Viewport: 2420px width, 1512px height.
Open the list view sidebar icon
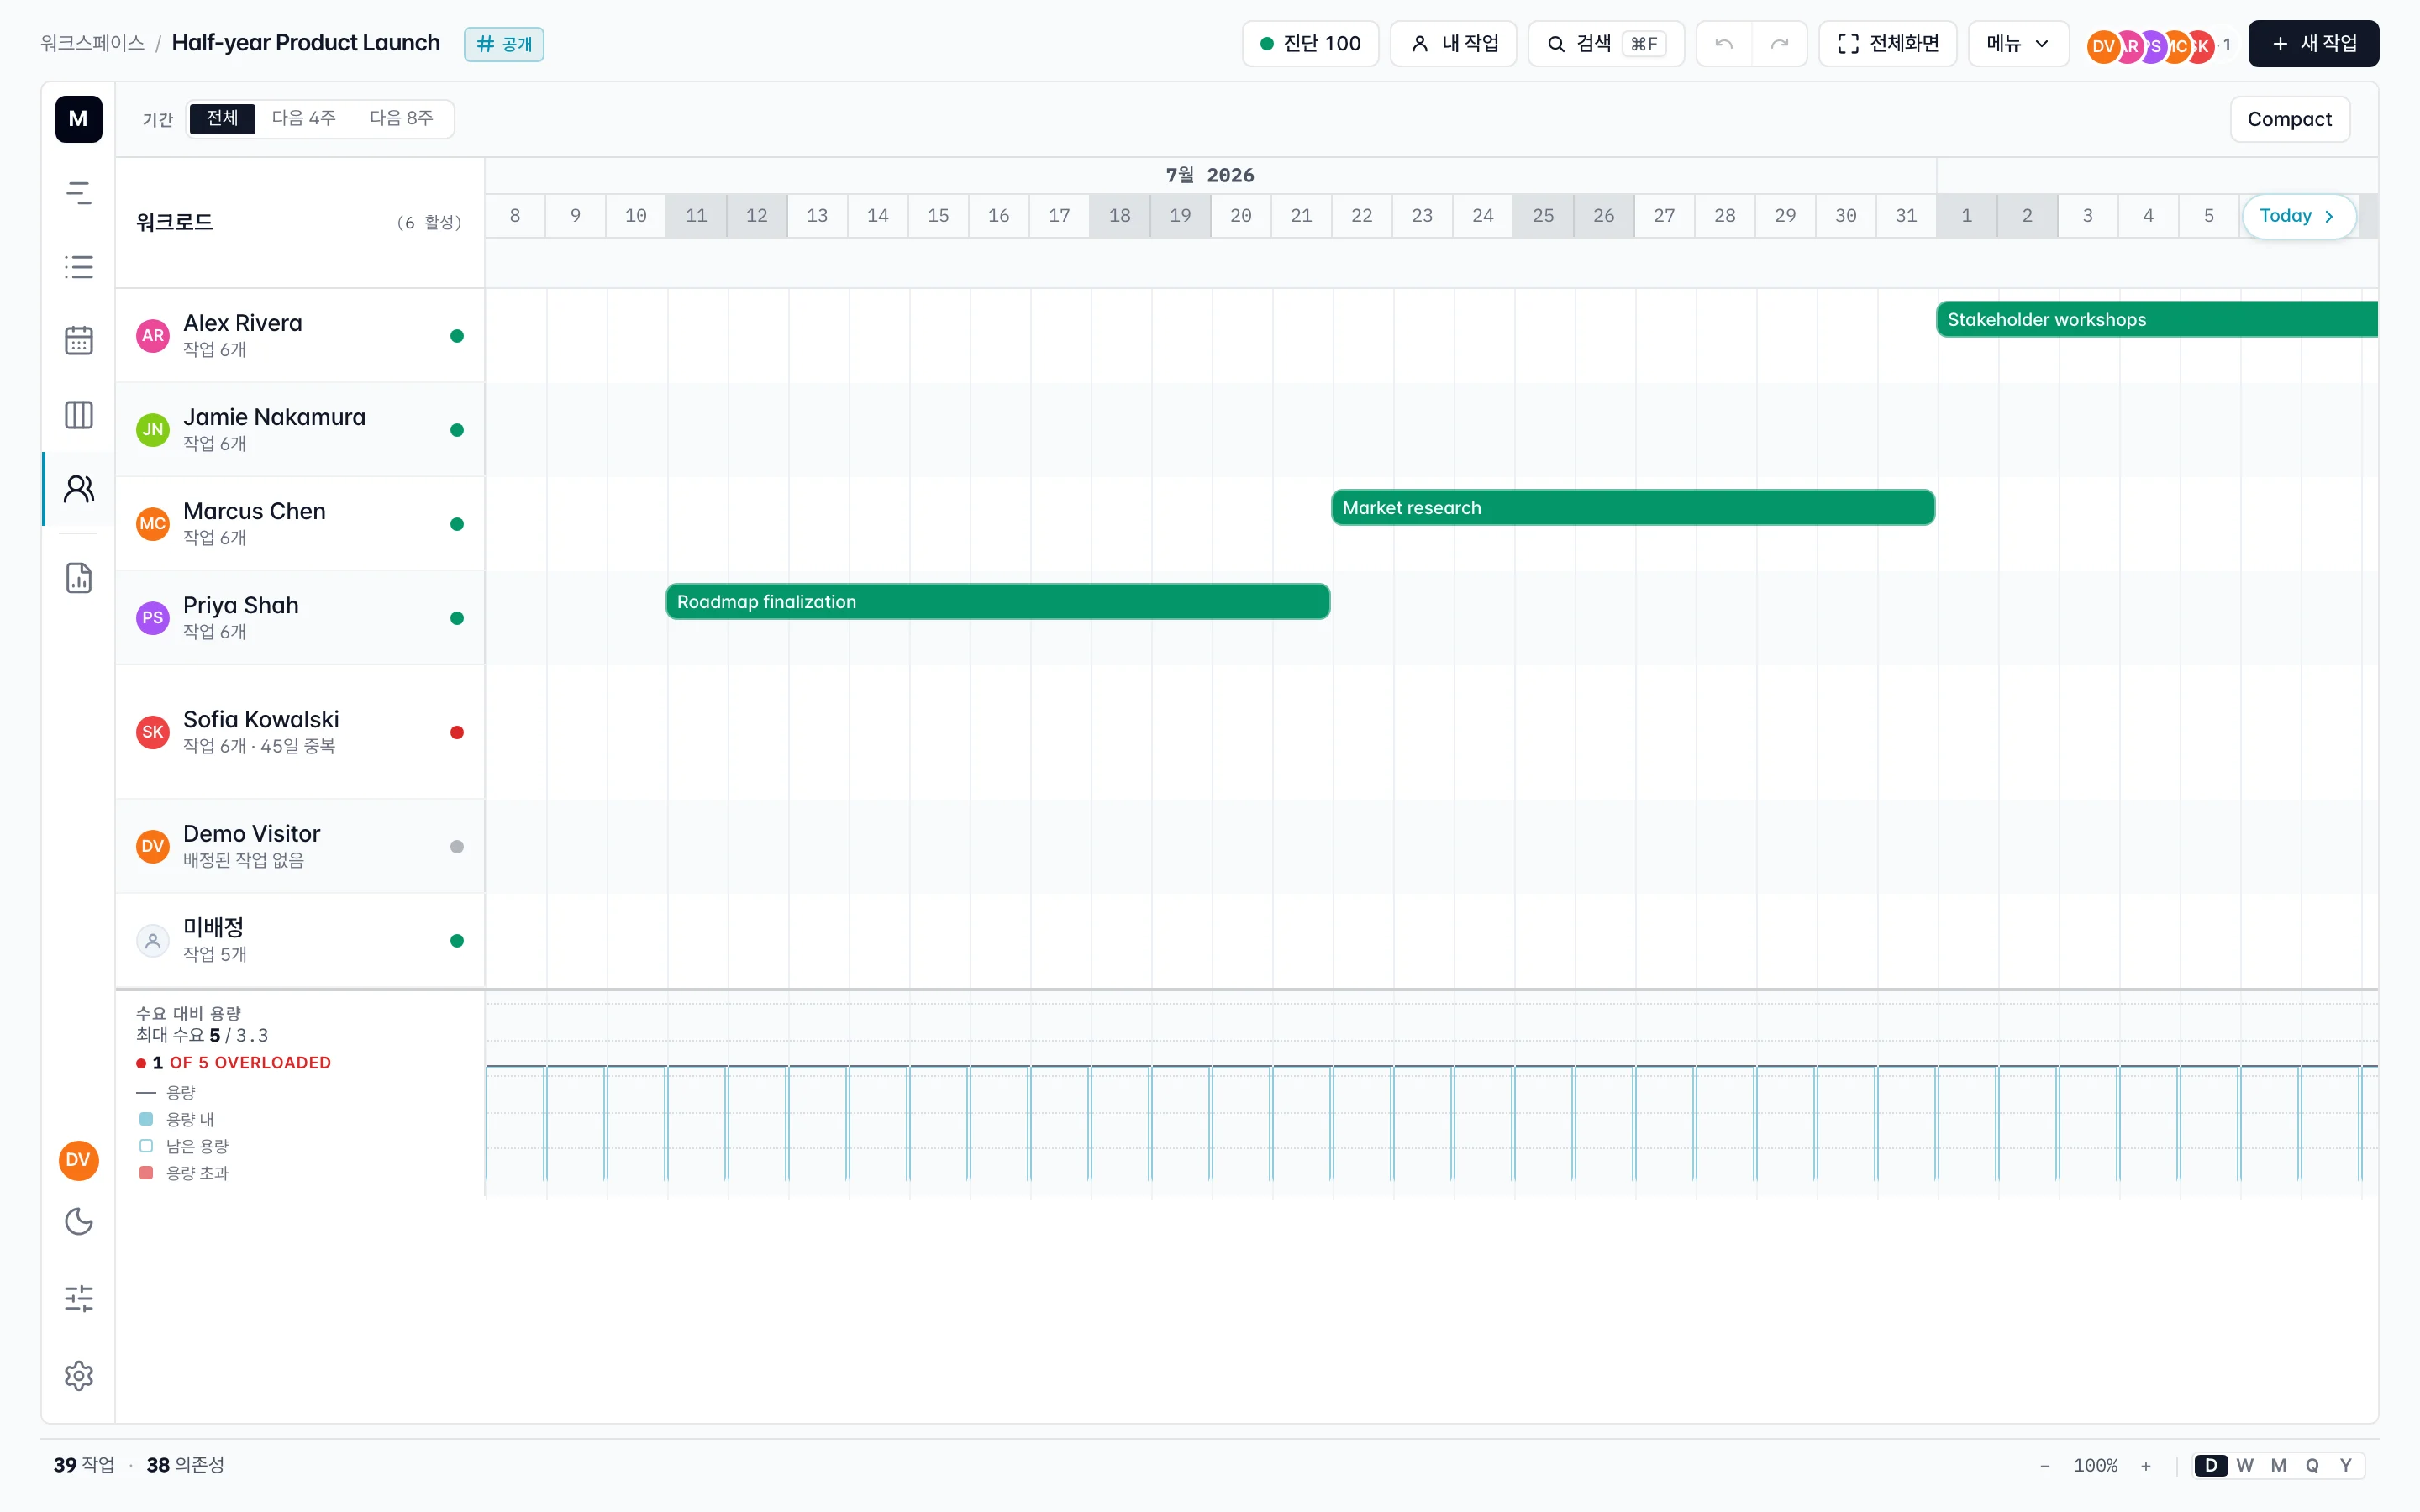(x=78, y=267)
